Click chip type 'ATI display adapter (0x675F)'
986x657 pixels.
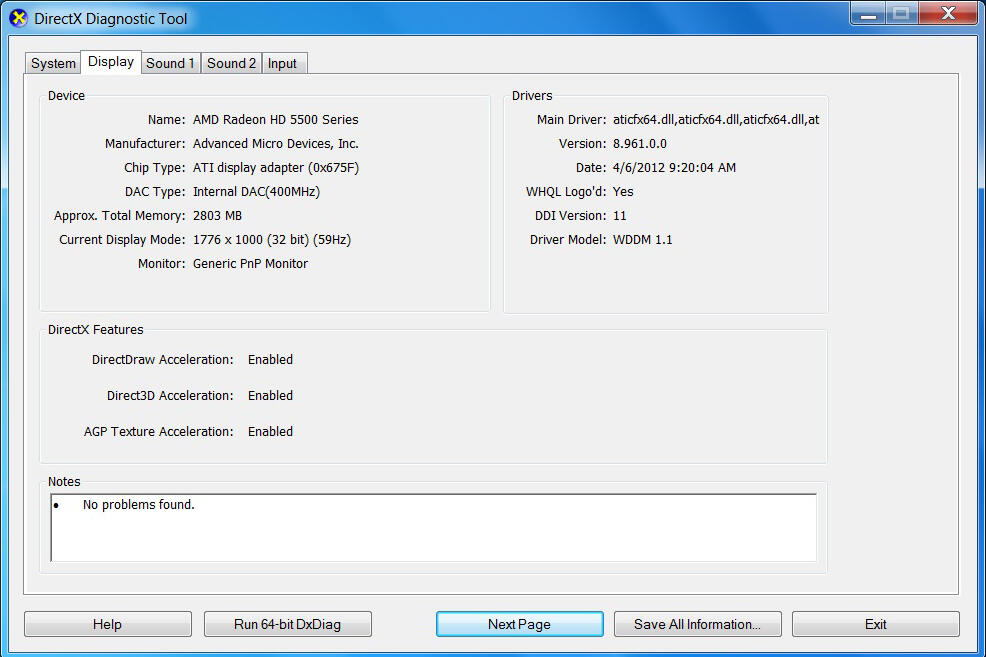(x=275, y=167)
